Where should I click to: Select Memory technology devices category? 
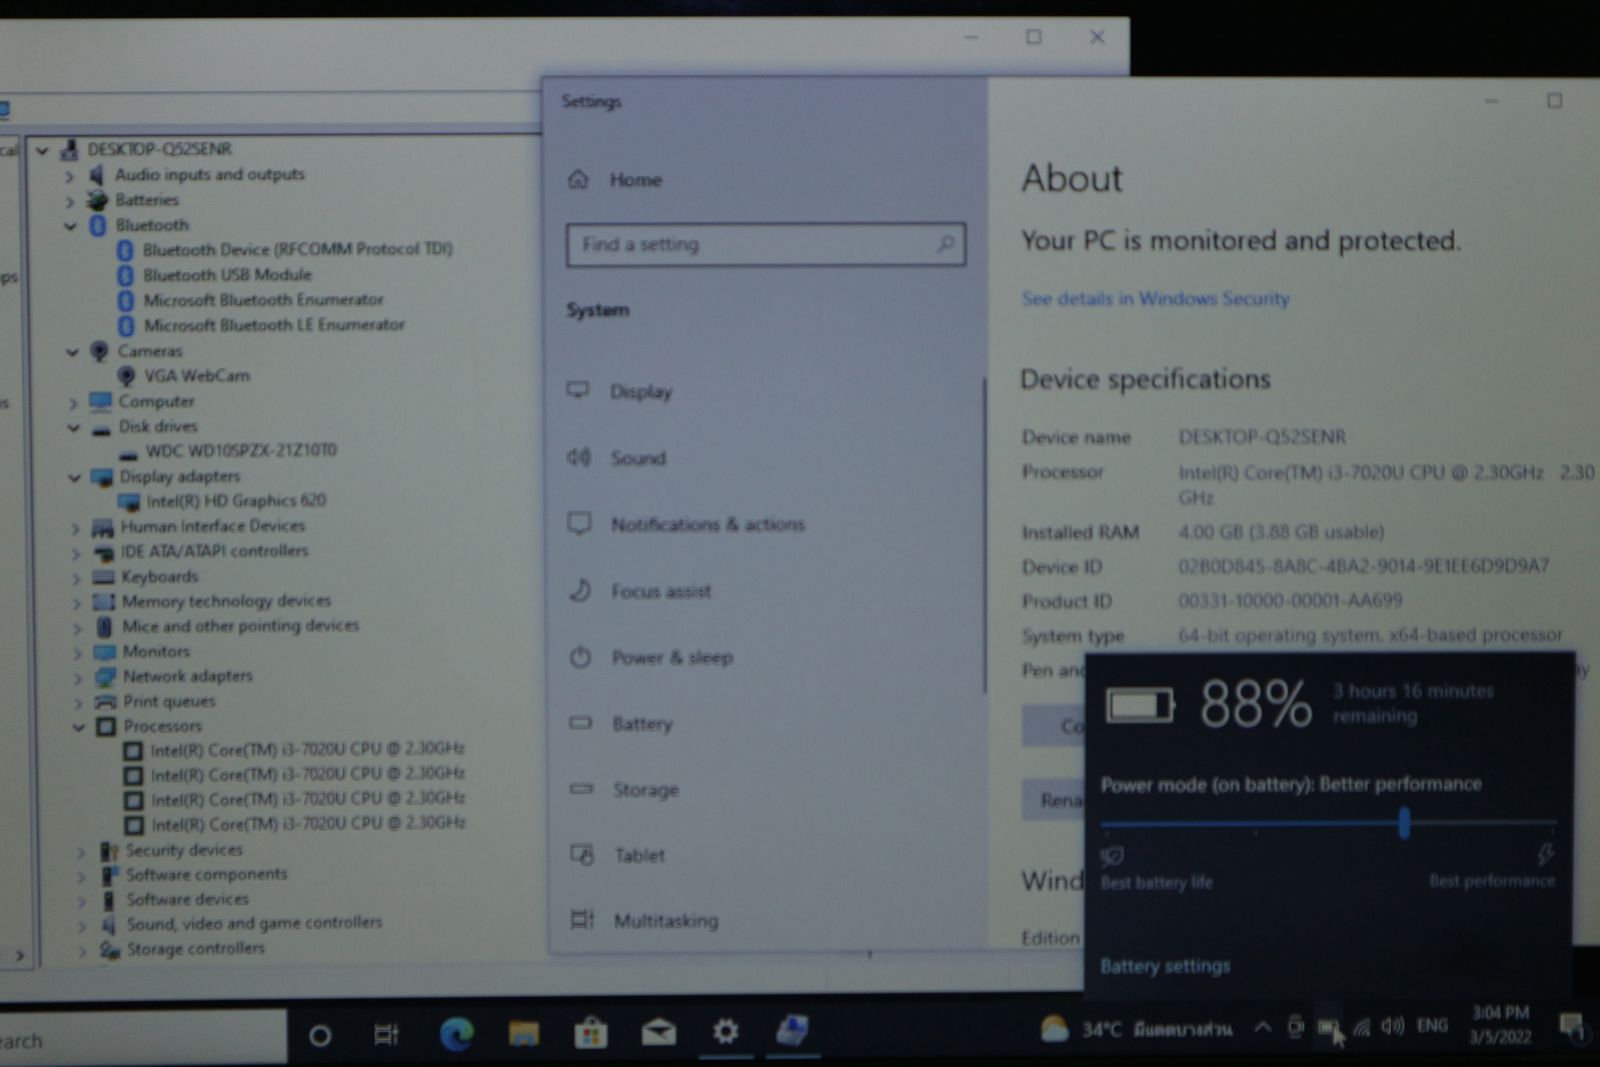(x=226, y=601)
